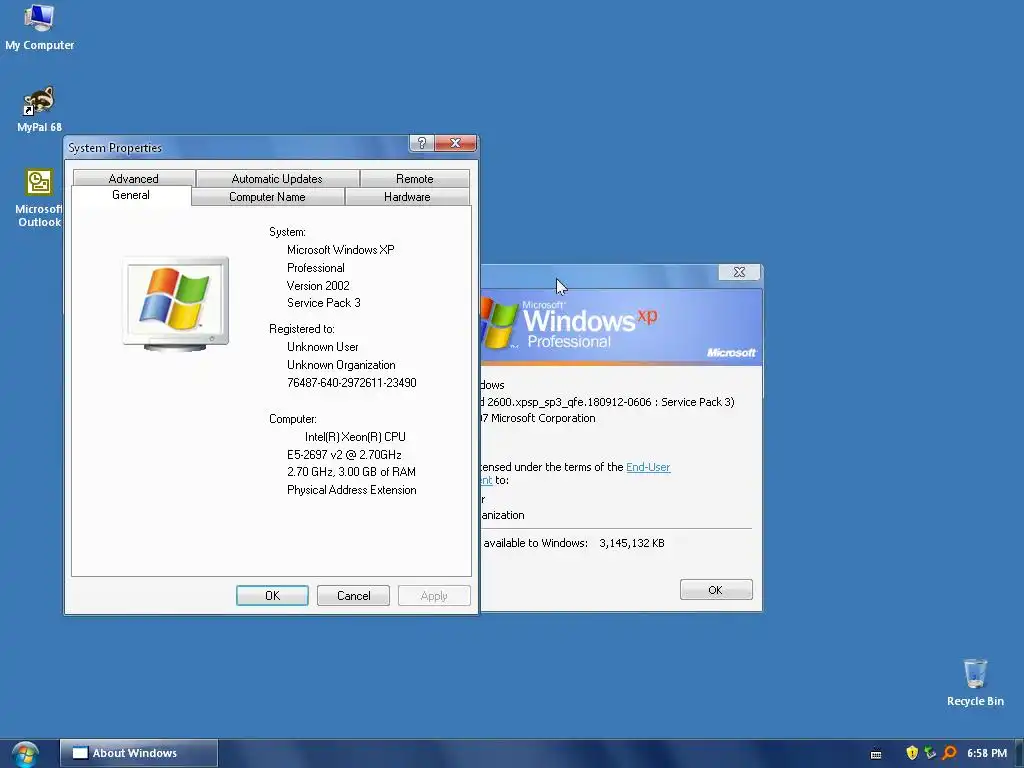Screen dimensions: 1024x768
Task: Click OK in System Properties
Action: coord(272,596)
